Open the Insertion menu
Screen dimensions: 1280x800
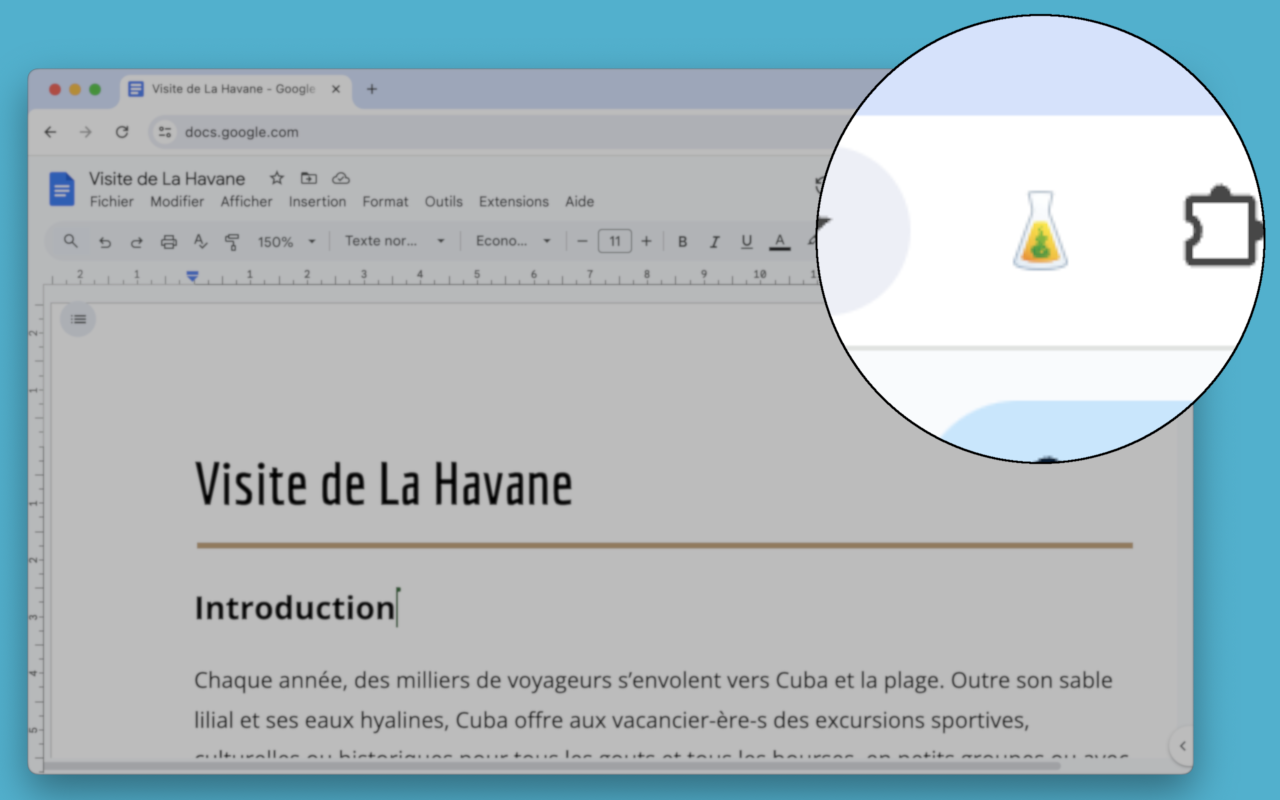pyautogui.click(x=317, y=201)
